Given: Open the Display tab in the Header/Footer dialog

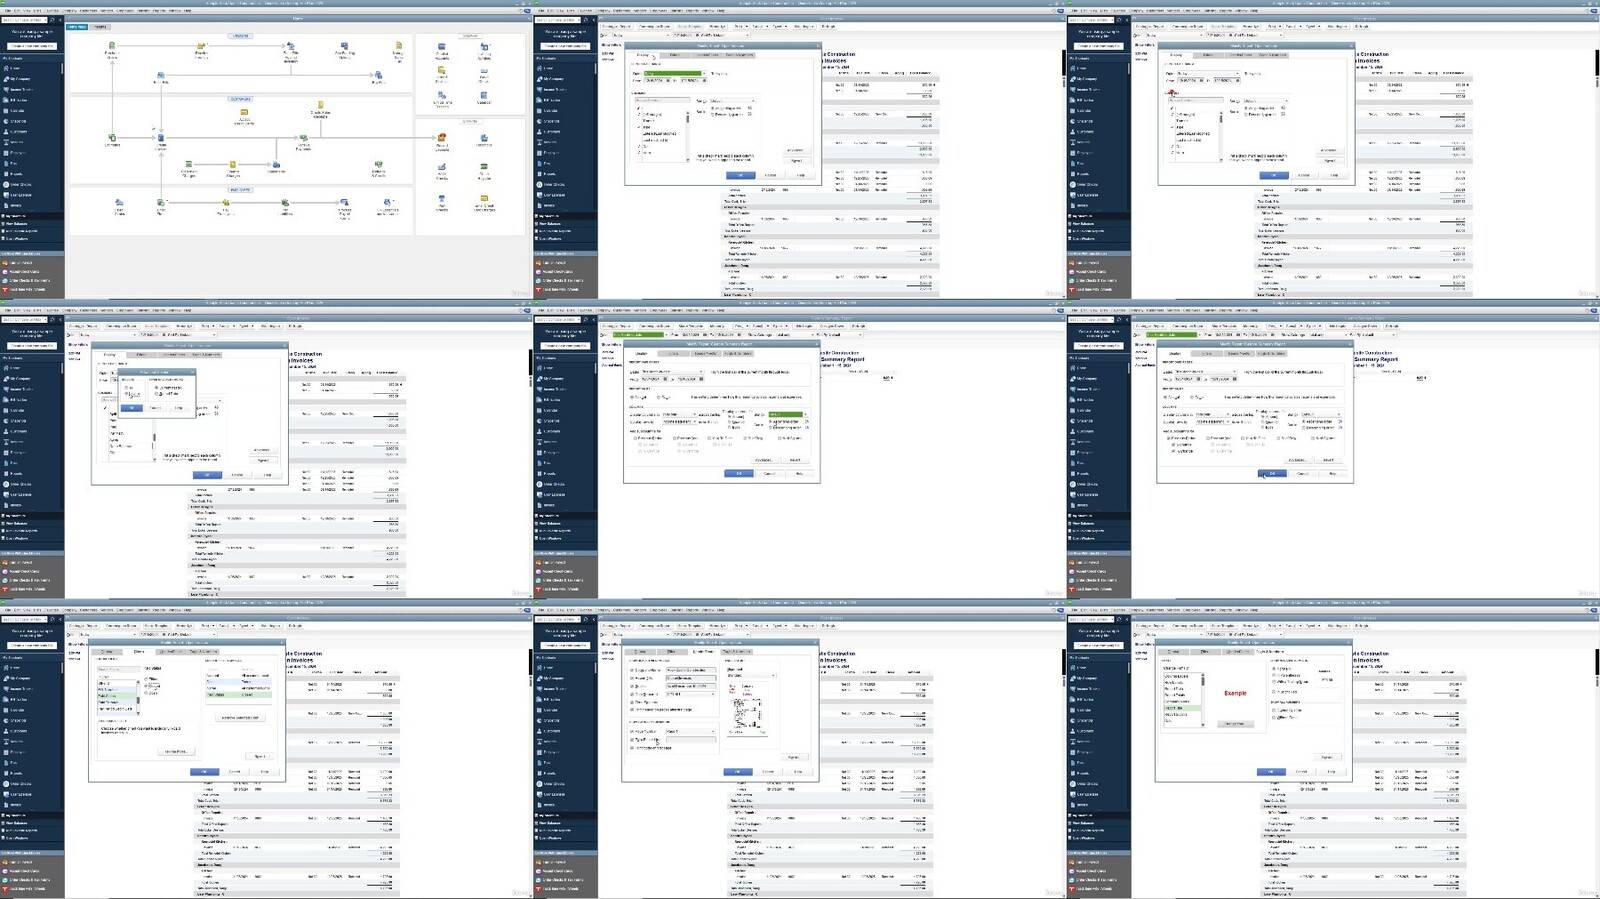Looking at the screenshot, I should [x=639, y=651].
